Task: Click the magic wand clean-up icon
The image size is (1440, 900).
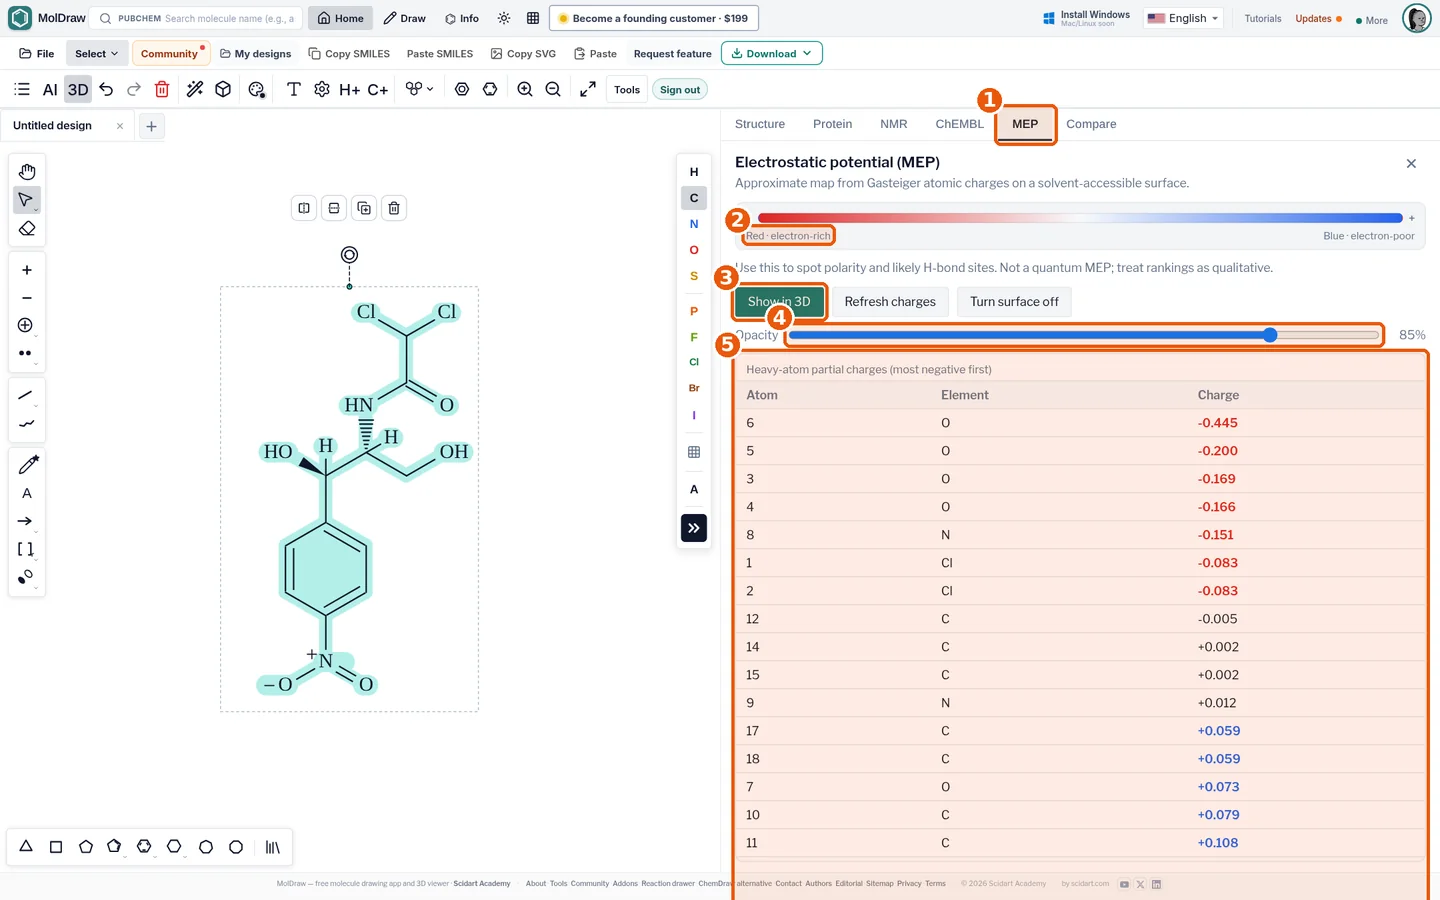Action: tap(195, 90)
